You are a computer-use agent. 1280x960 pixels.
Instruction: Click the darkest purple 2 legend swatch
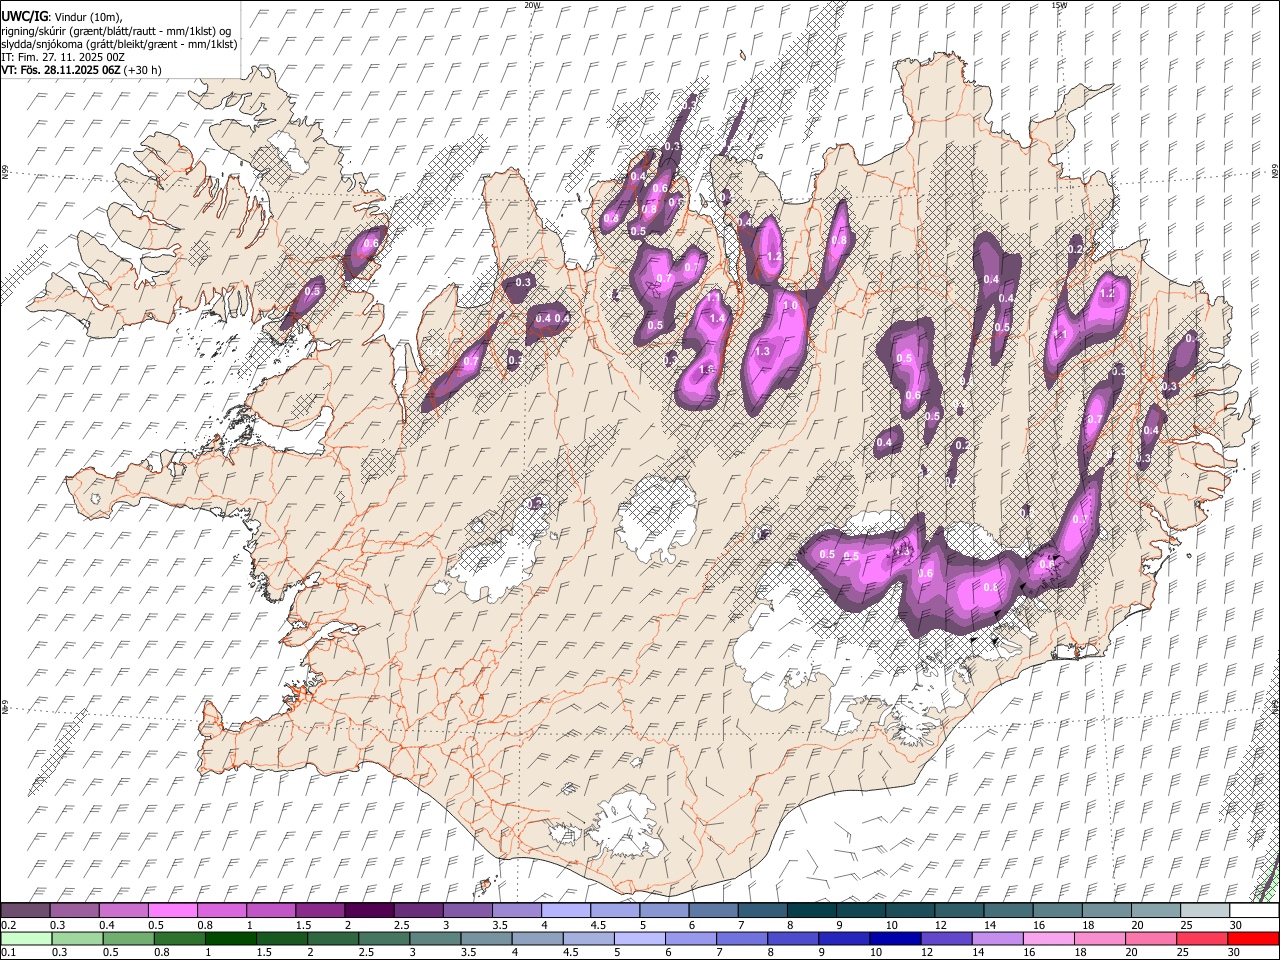(x=369, y=910)
